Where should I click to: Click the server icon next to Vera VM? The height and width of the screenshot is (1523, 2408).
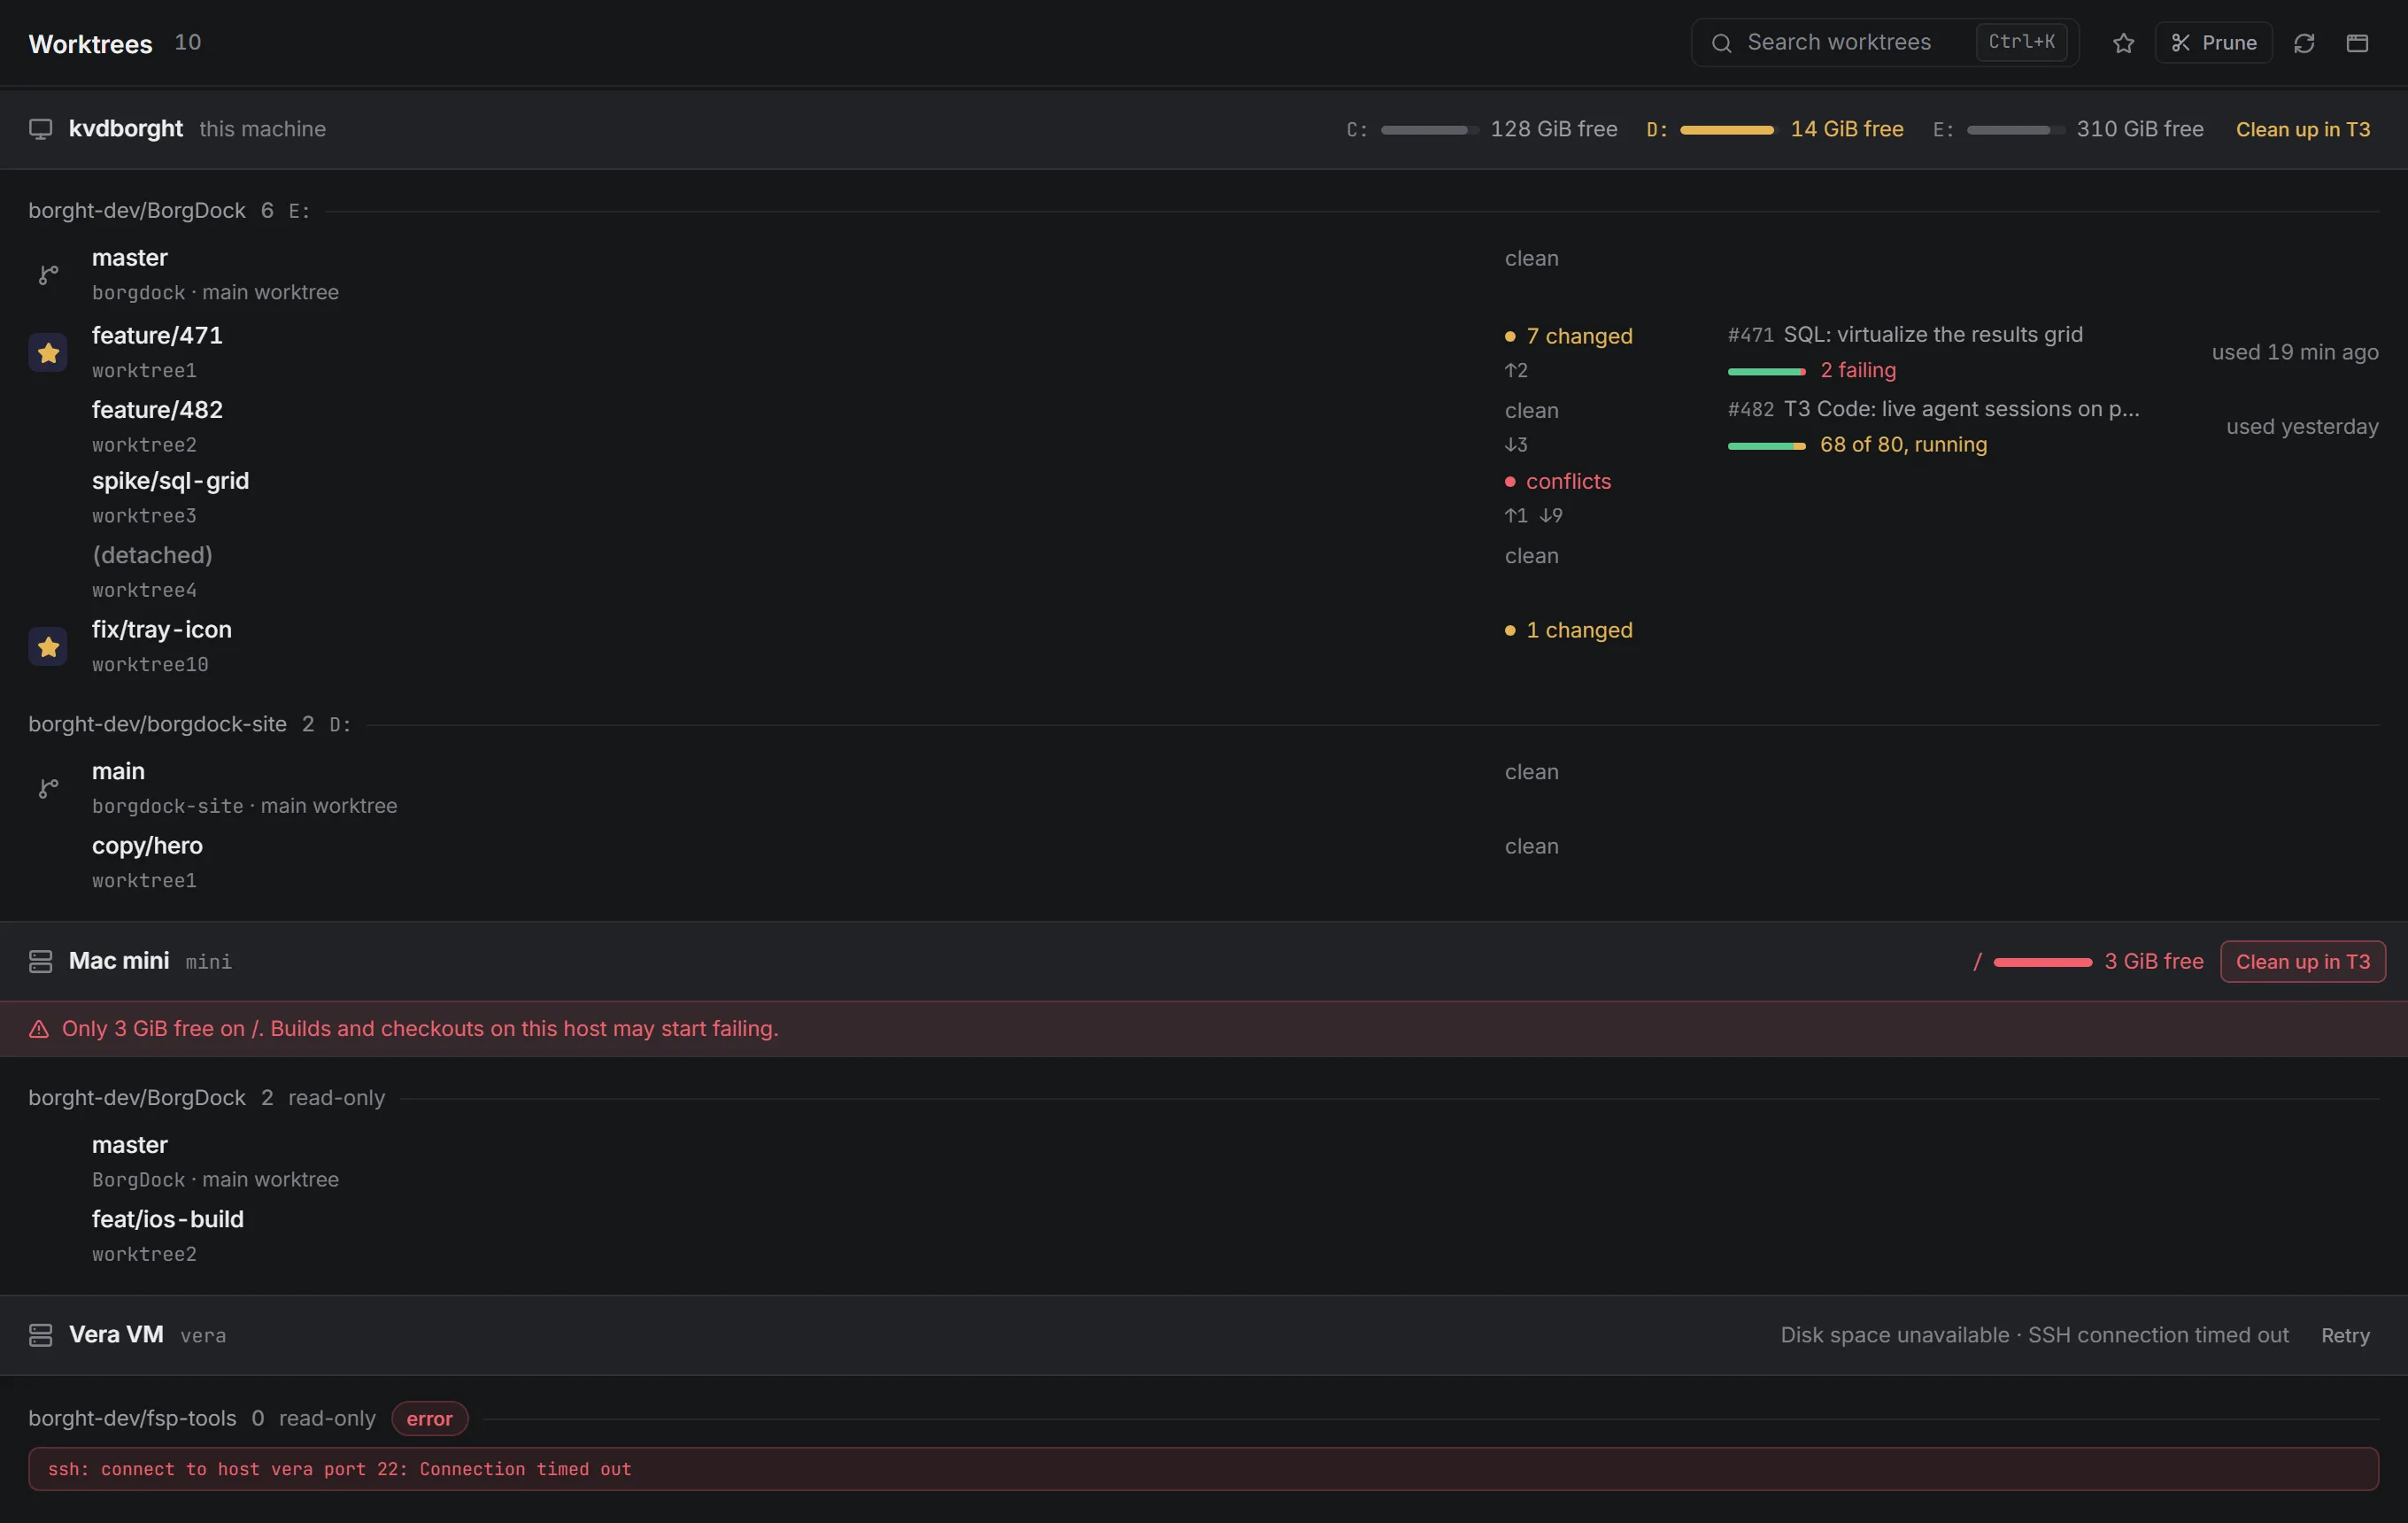pos(40,1336)
